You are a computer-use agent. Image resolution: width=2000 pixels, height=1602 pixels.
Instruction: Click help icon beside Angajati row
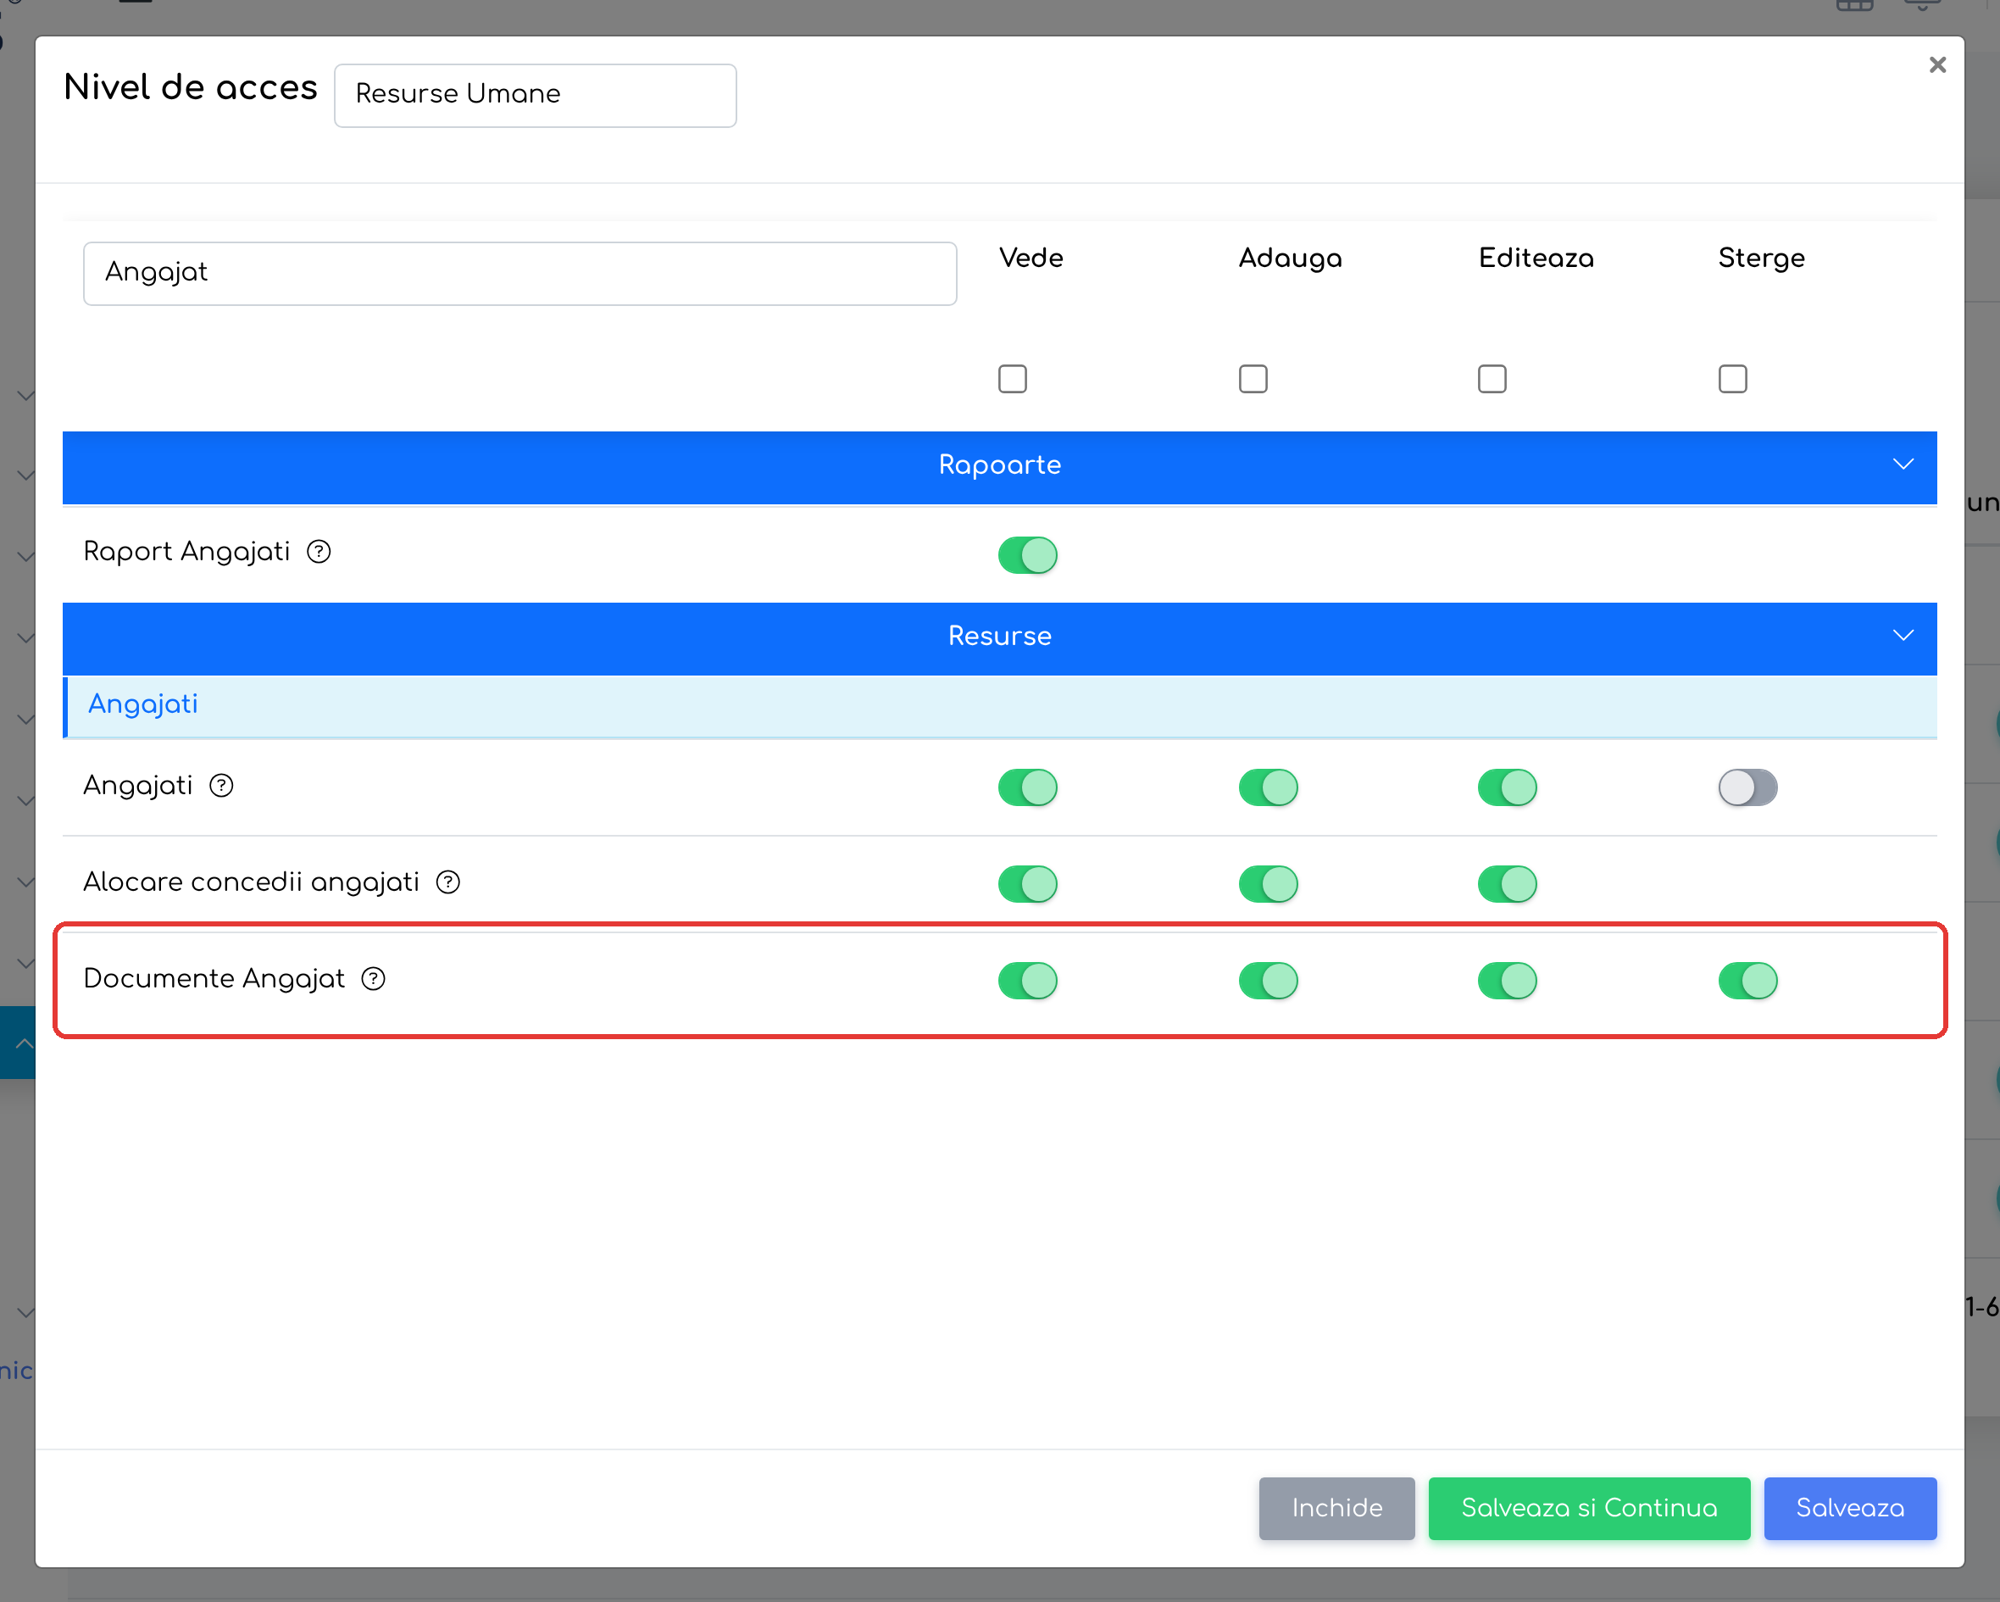(x=221, y=786)
